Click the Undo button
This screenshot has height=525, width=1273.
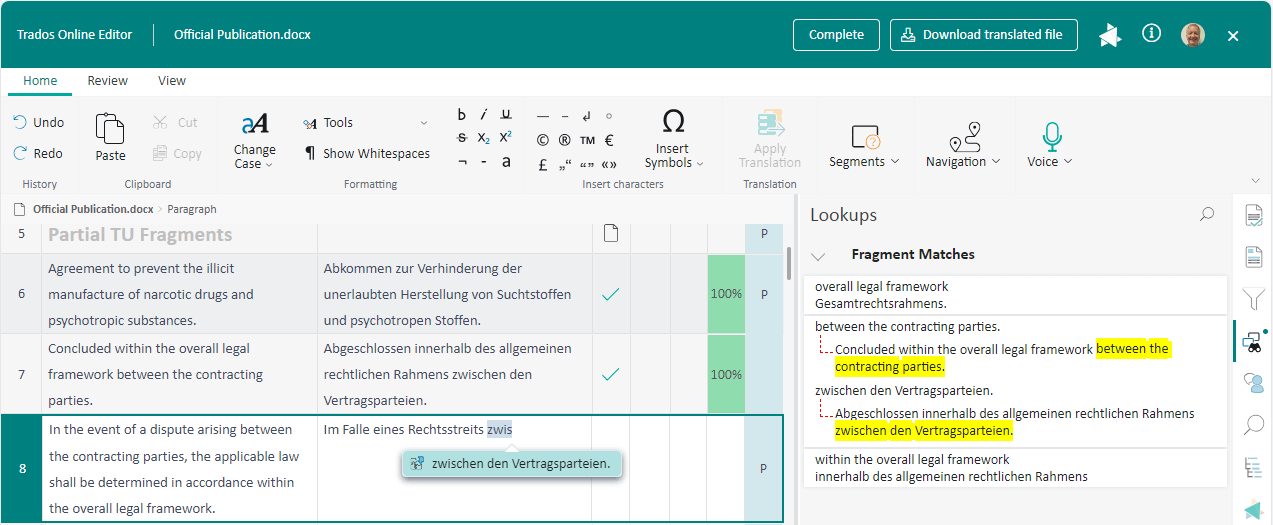pos(38,122)
